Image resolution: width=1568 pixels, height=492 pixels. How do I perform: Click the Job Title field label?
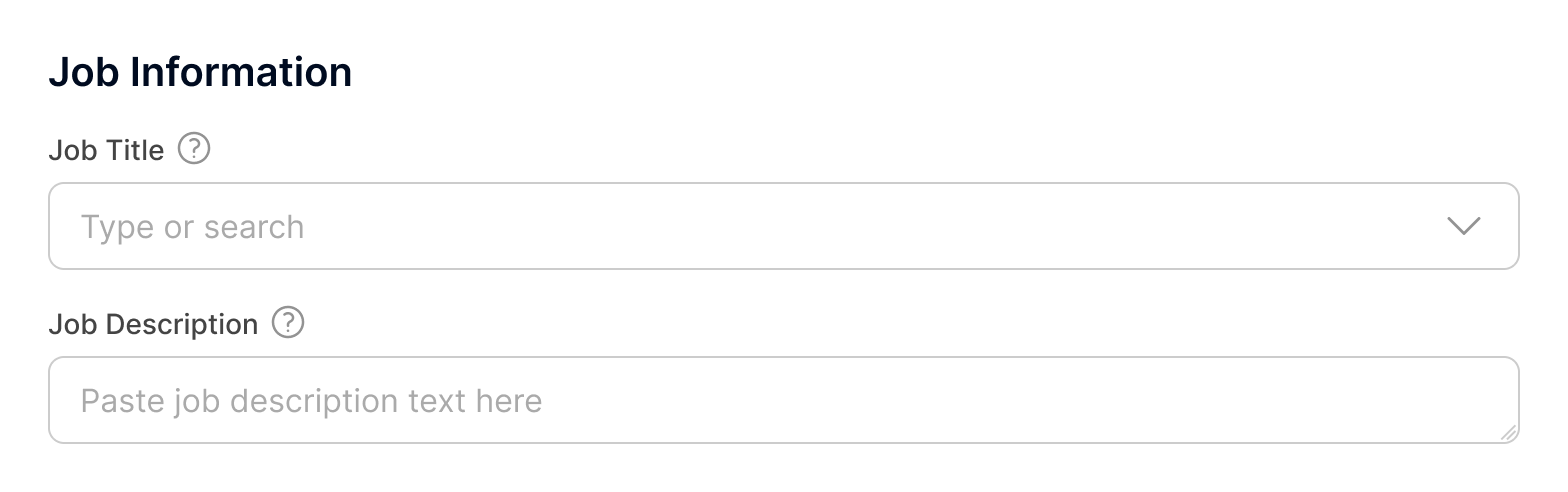click(x=106, y=151)
